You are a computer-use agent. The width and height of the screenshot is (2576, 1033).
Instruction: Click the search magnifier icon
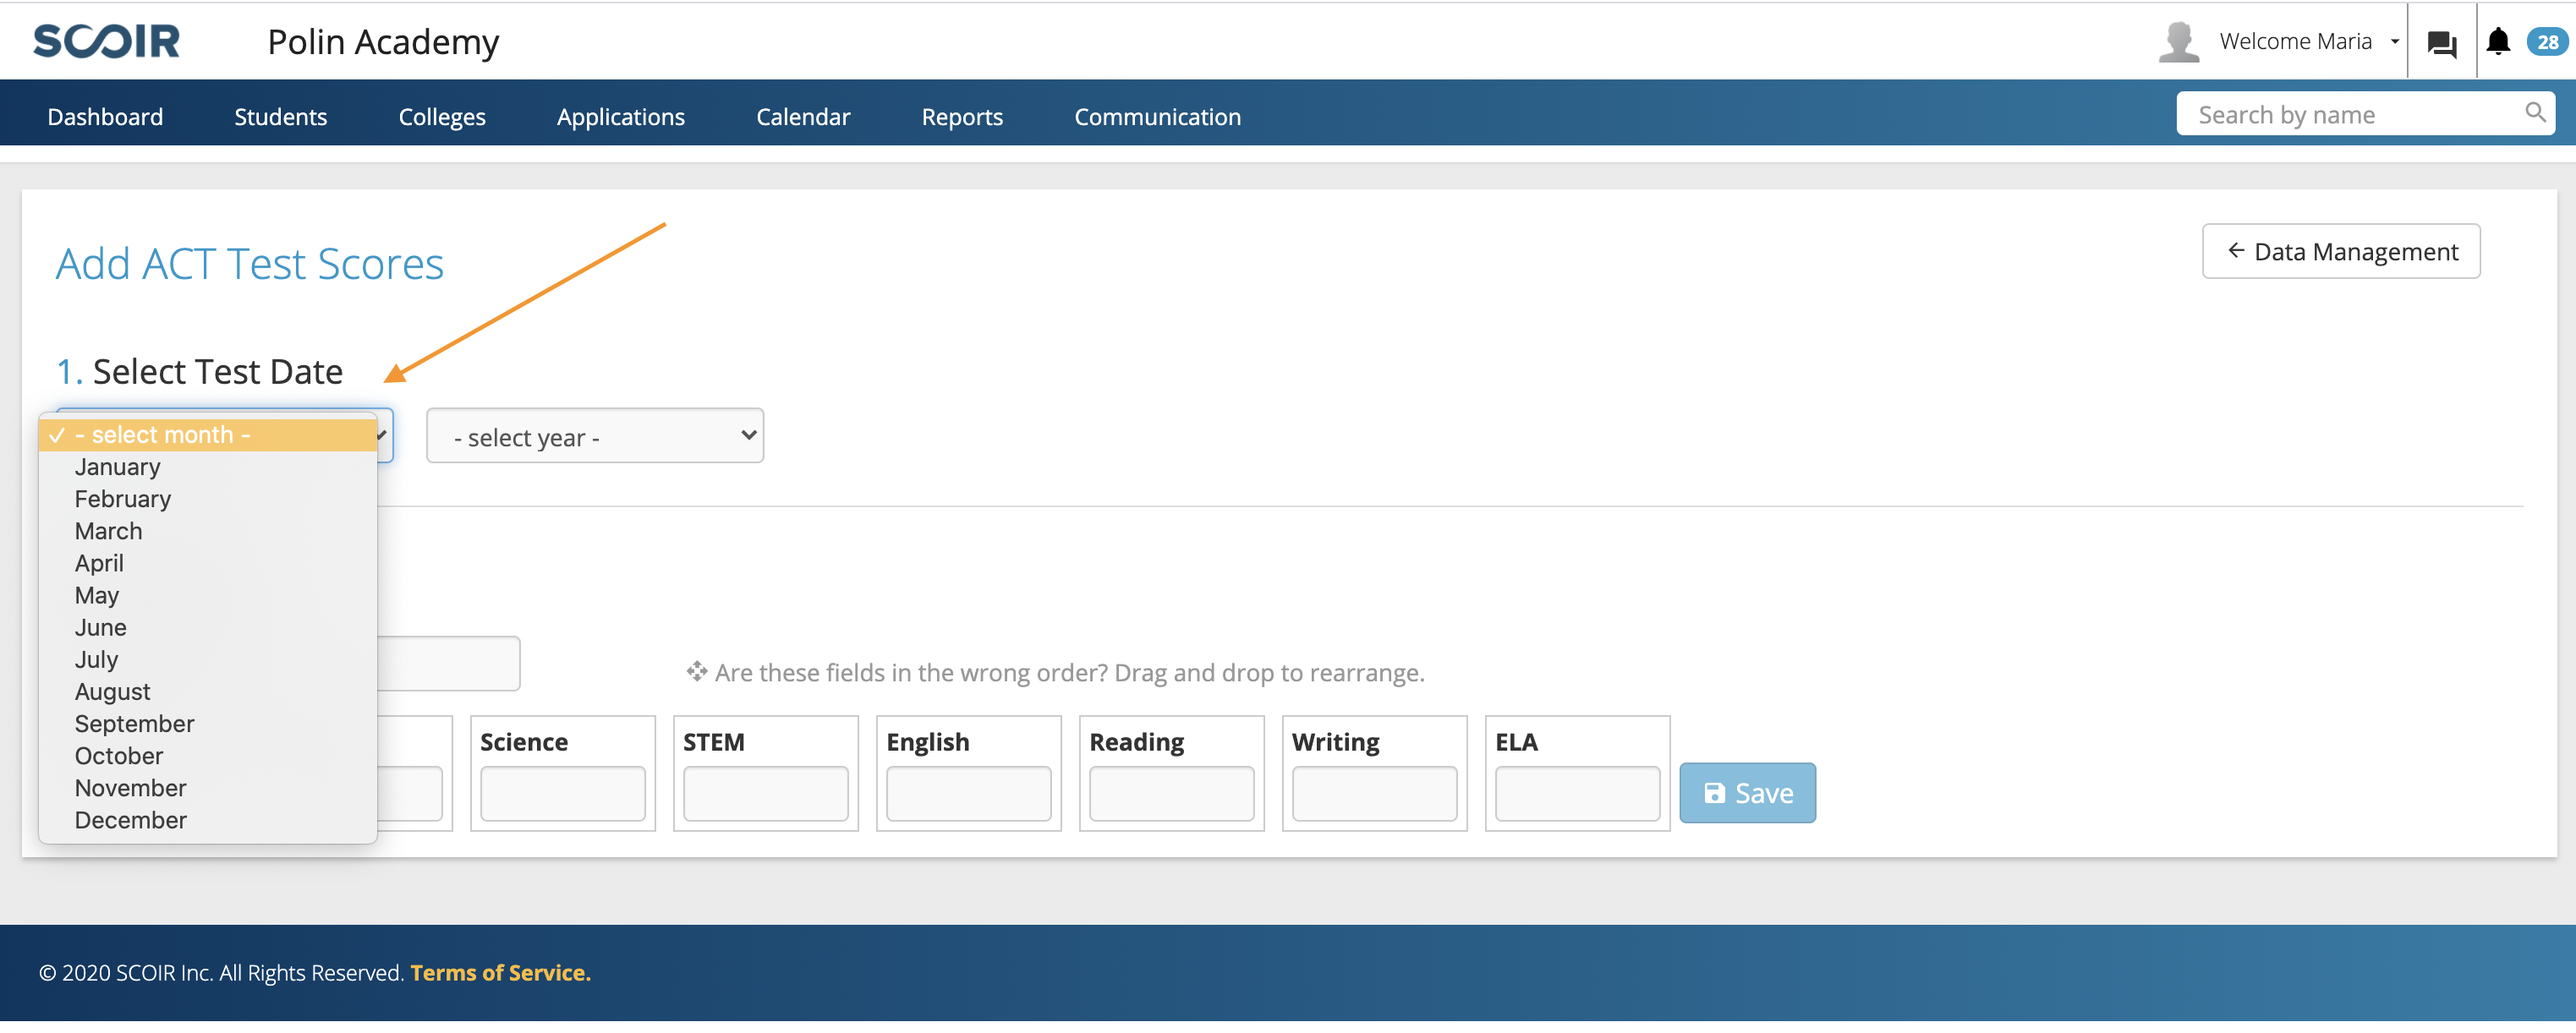2534,112
